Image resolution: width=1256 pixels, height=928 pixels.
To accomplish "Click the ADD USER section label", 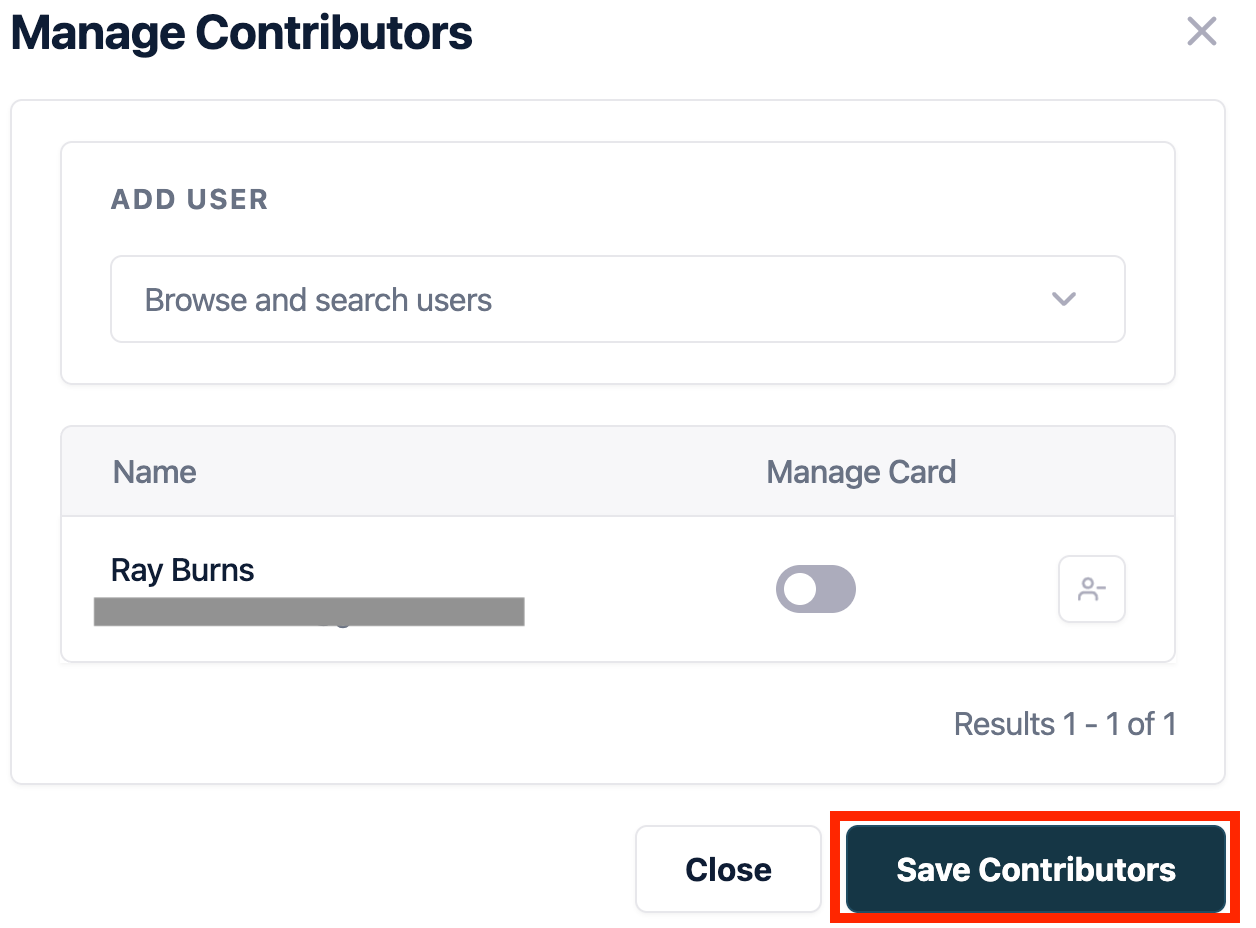I will tap(189, 199).
